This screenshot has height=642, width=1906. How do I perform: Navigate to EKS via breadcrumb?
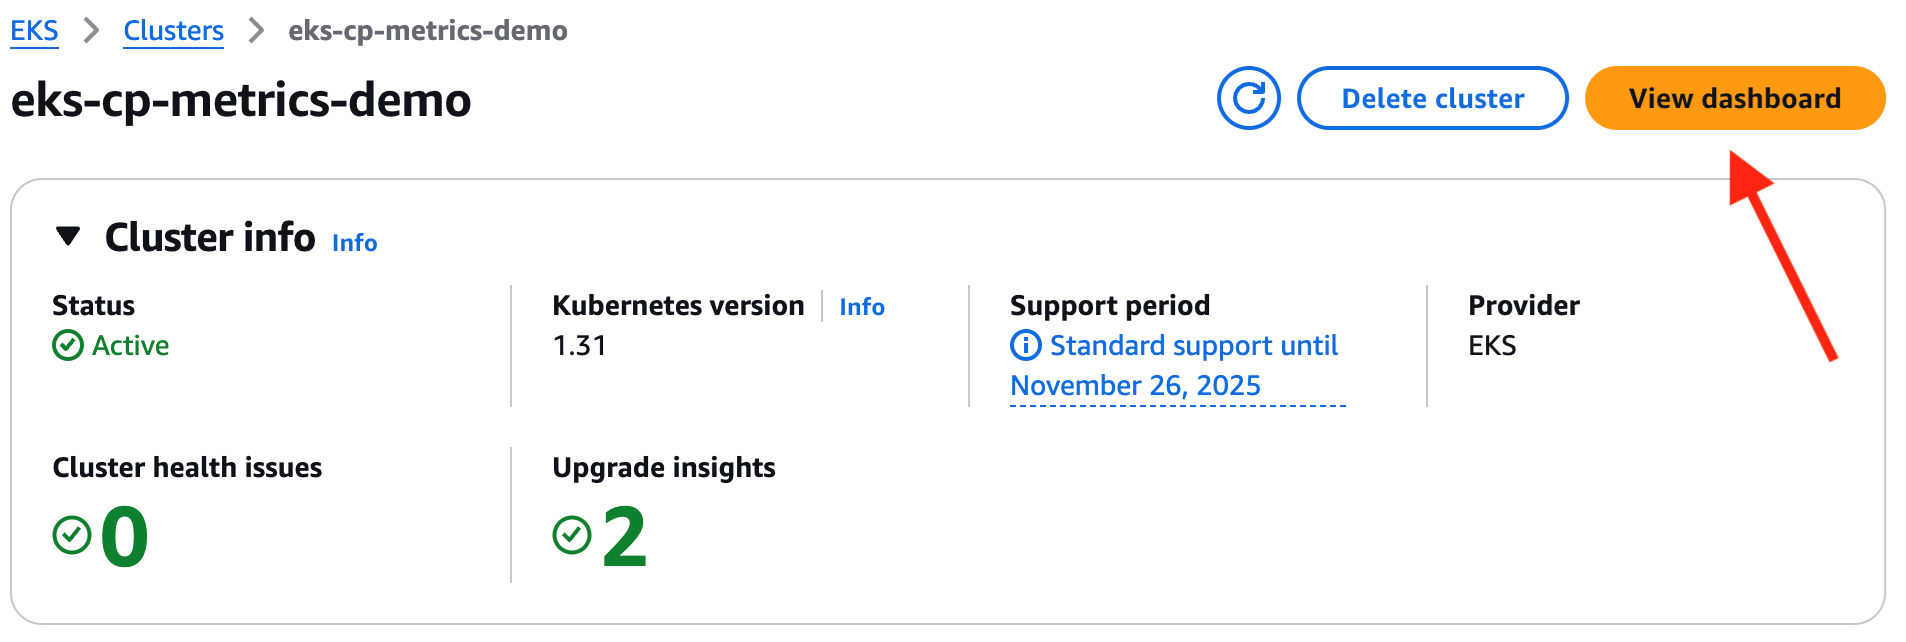[x=34, y=30]
